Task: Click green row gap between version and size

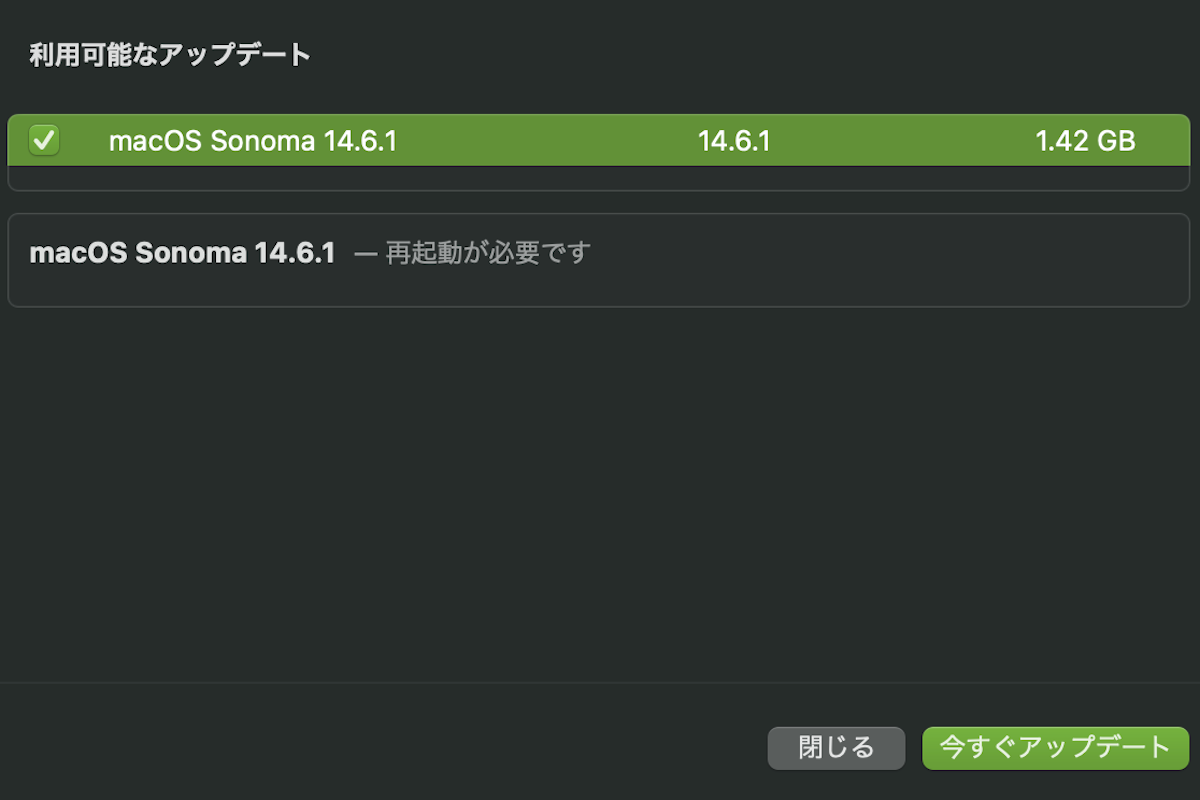Action: (900, 141)
